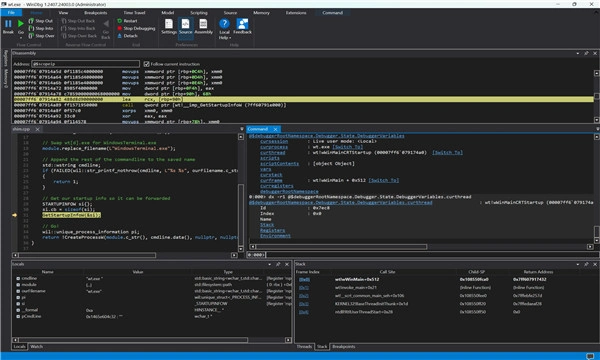Click the Break (pause) icon
This screenshot has height=360, width=600.
pyautogui.click(x=8, y=24)
